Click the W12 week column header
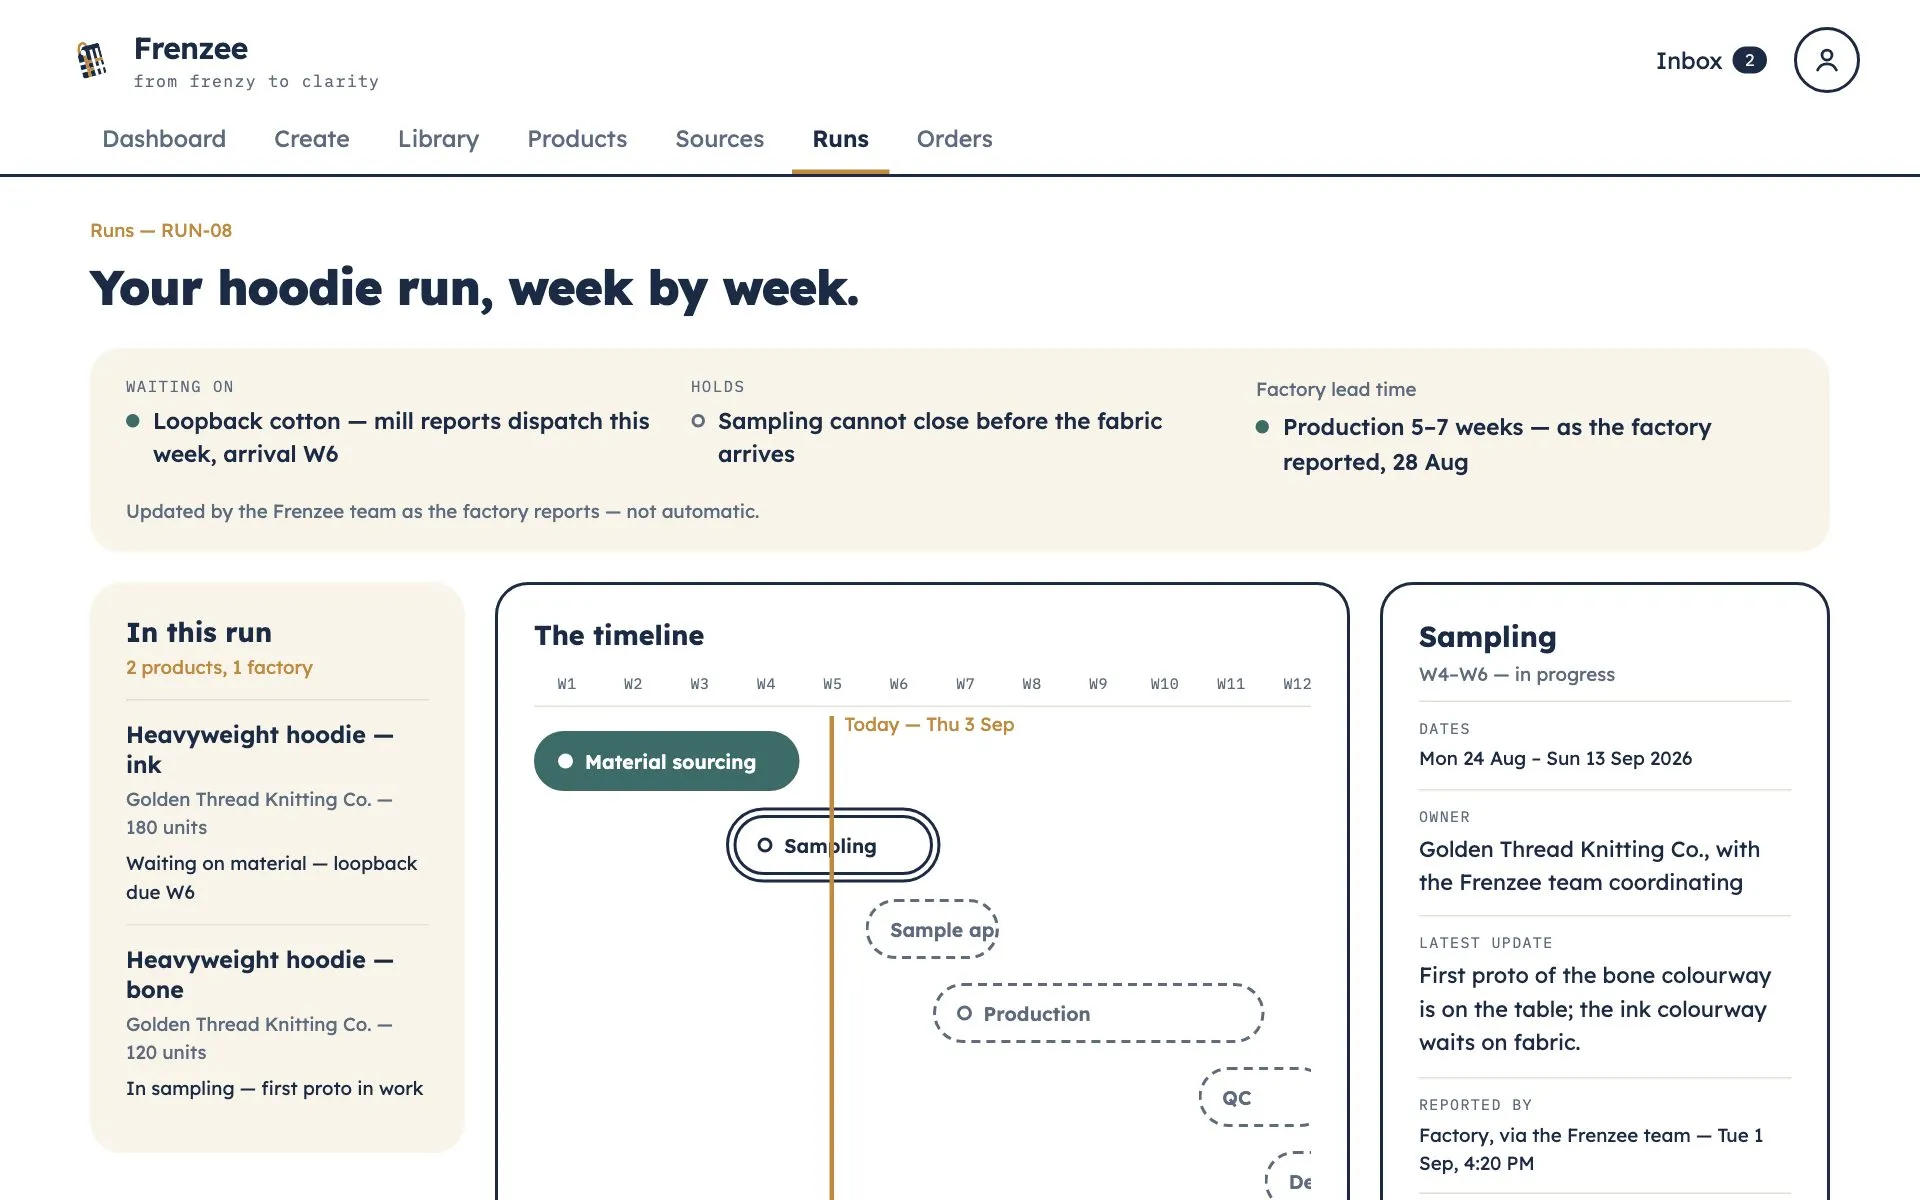 coord(1297,684)
